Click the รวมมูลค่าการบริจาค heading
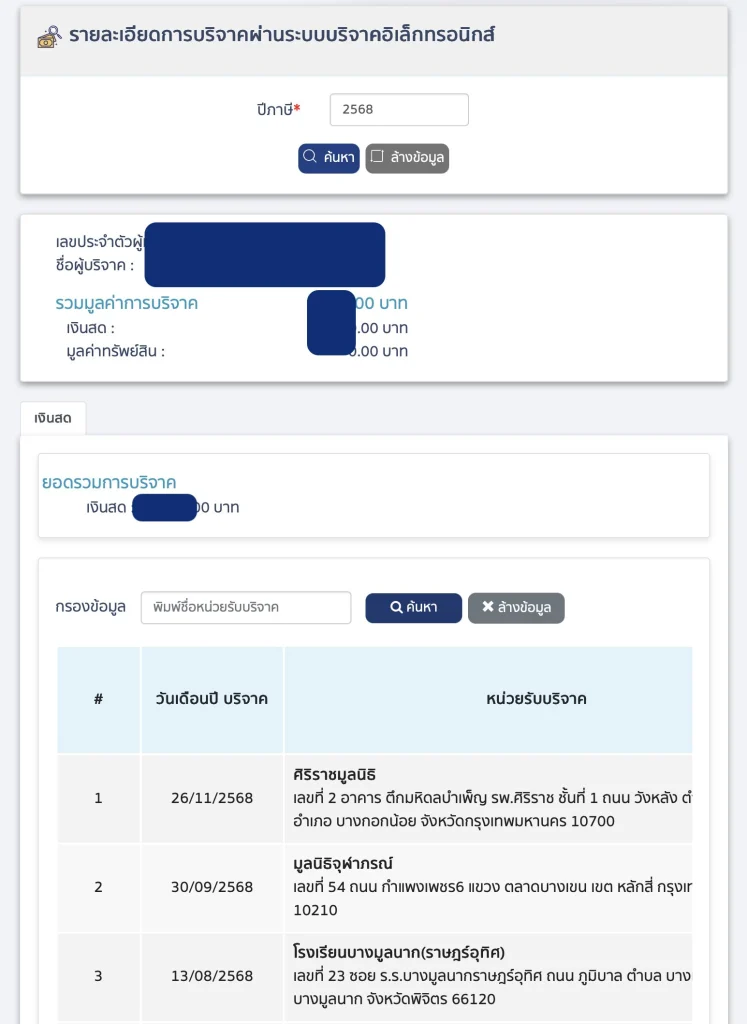The height and width of the screenshot is (1024, 747). point(127,303)
